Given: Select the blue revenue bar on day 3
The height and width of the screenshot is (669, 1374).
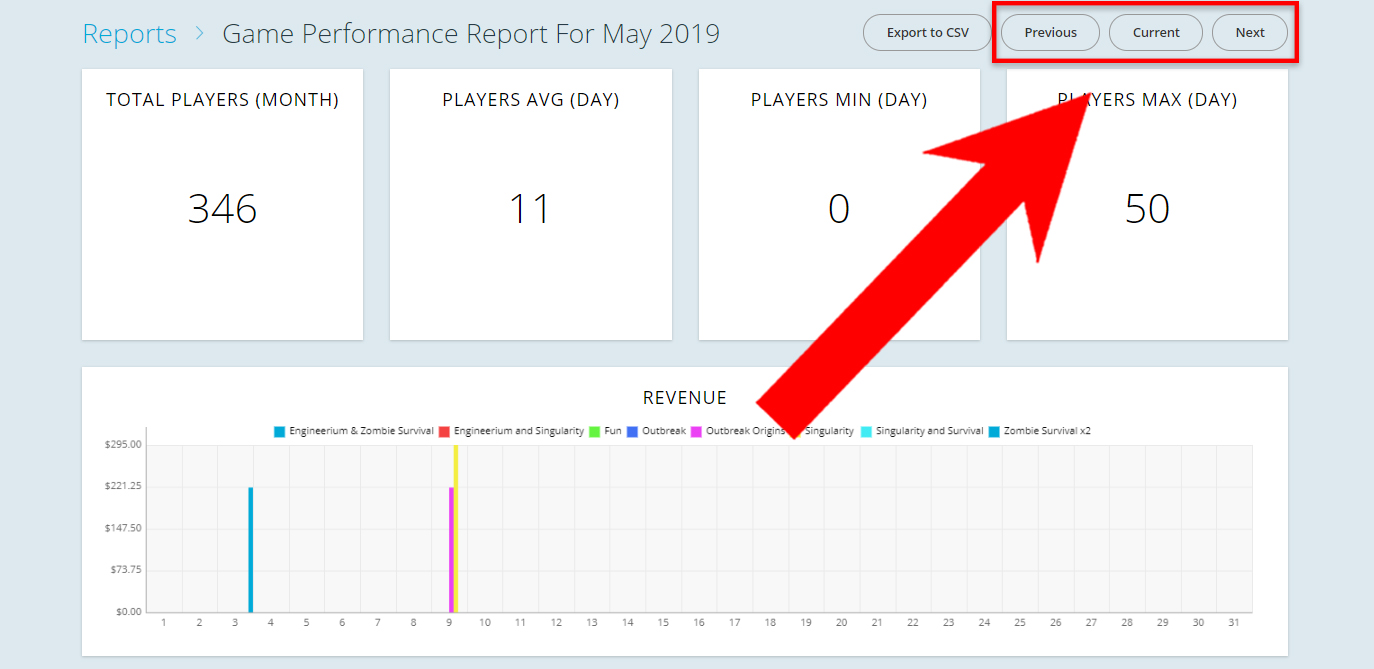Looking at the screenshot, I should click(251, 549).
